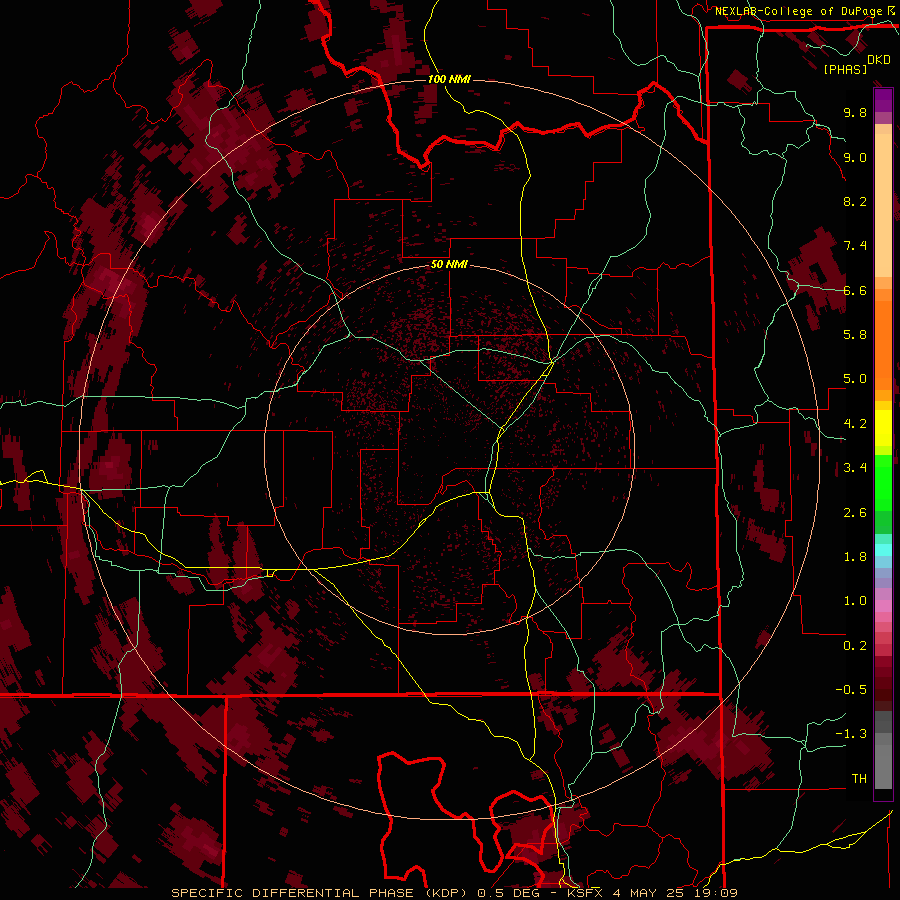Click the '50 NMI' range ring label
This screenshot has height=900, width=900.
point(449,265)
